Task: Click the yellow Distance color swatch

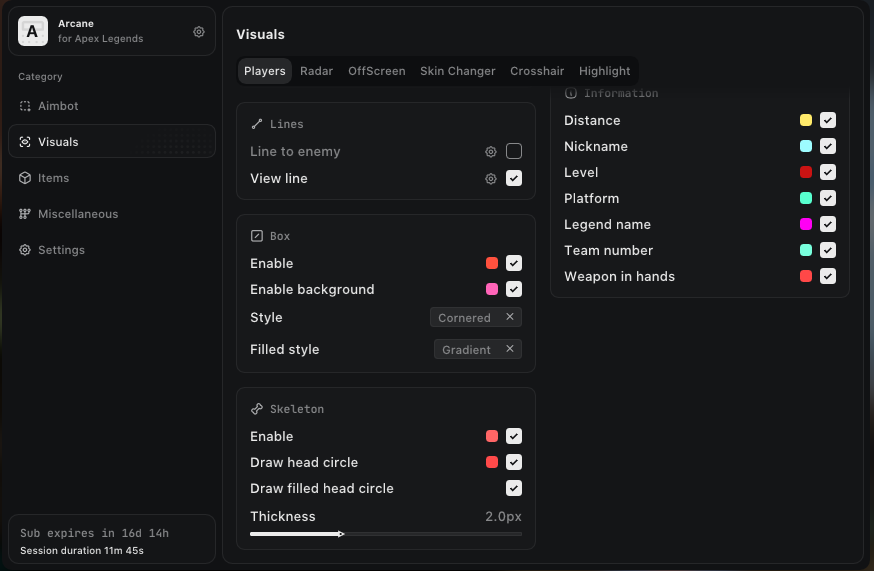Action: (x=806, y=121)
